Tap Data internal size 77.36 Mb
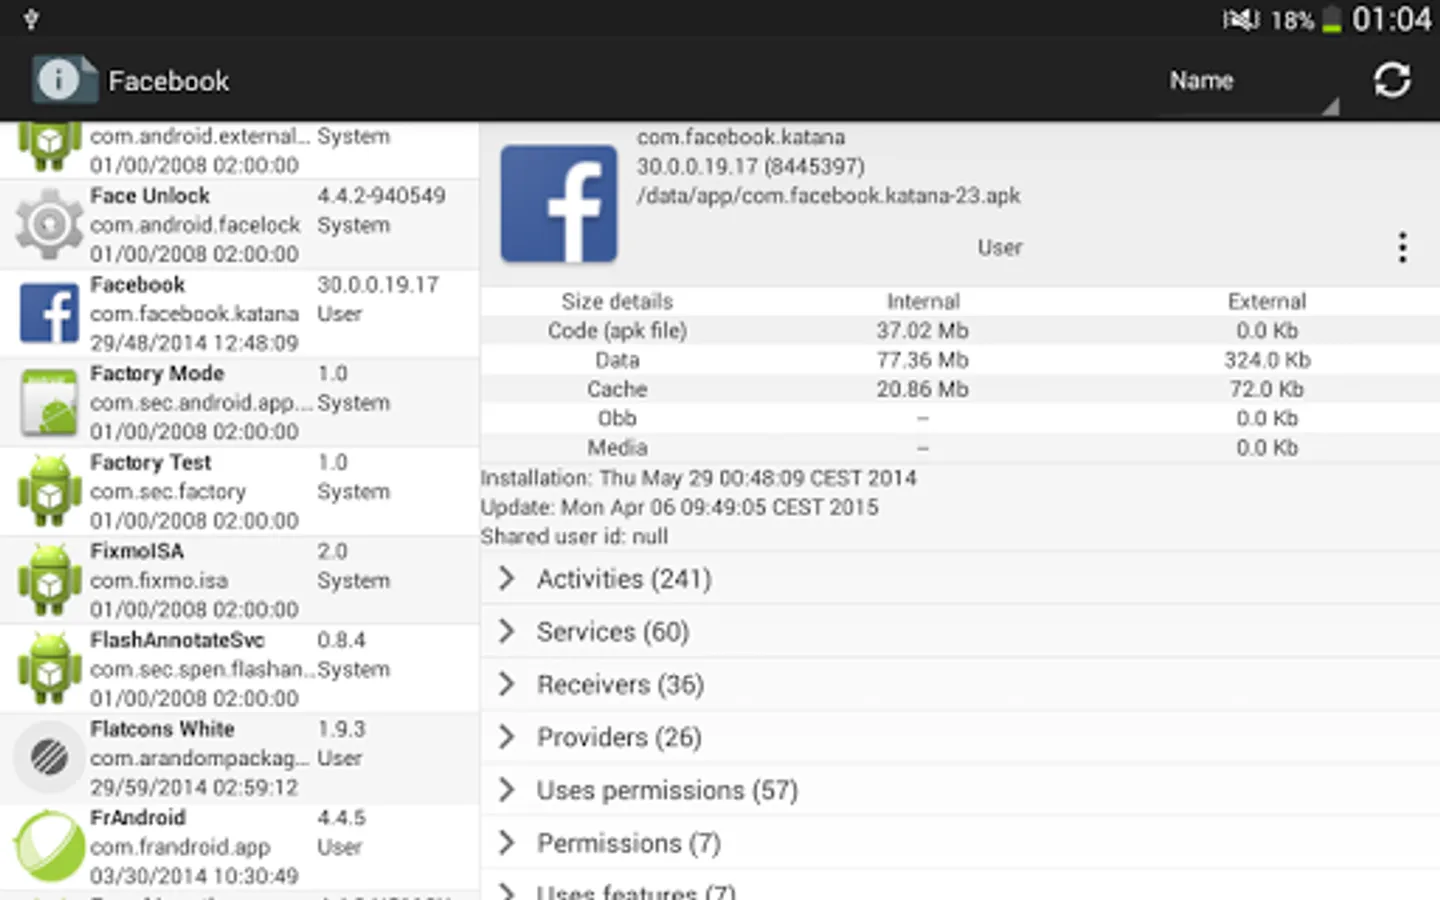 click(922, 360)
